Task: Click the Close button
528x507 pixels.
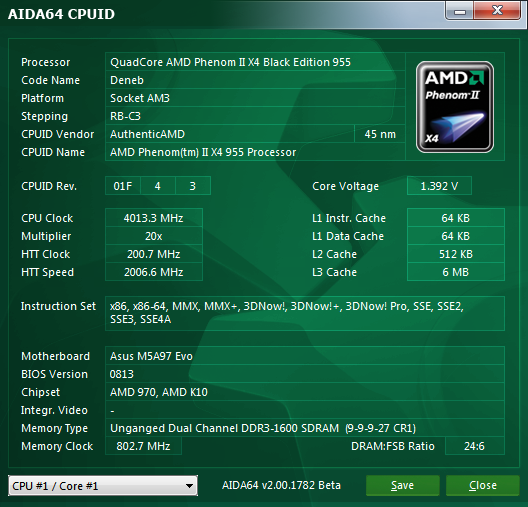Action: coord(483,485)
